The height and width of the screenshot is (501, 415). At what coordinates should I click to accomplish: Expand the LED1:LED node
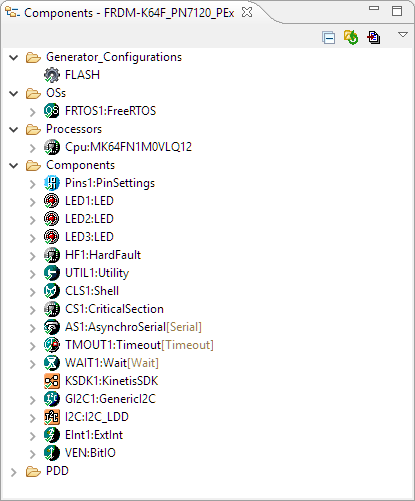click(x=32, y=202)
